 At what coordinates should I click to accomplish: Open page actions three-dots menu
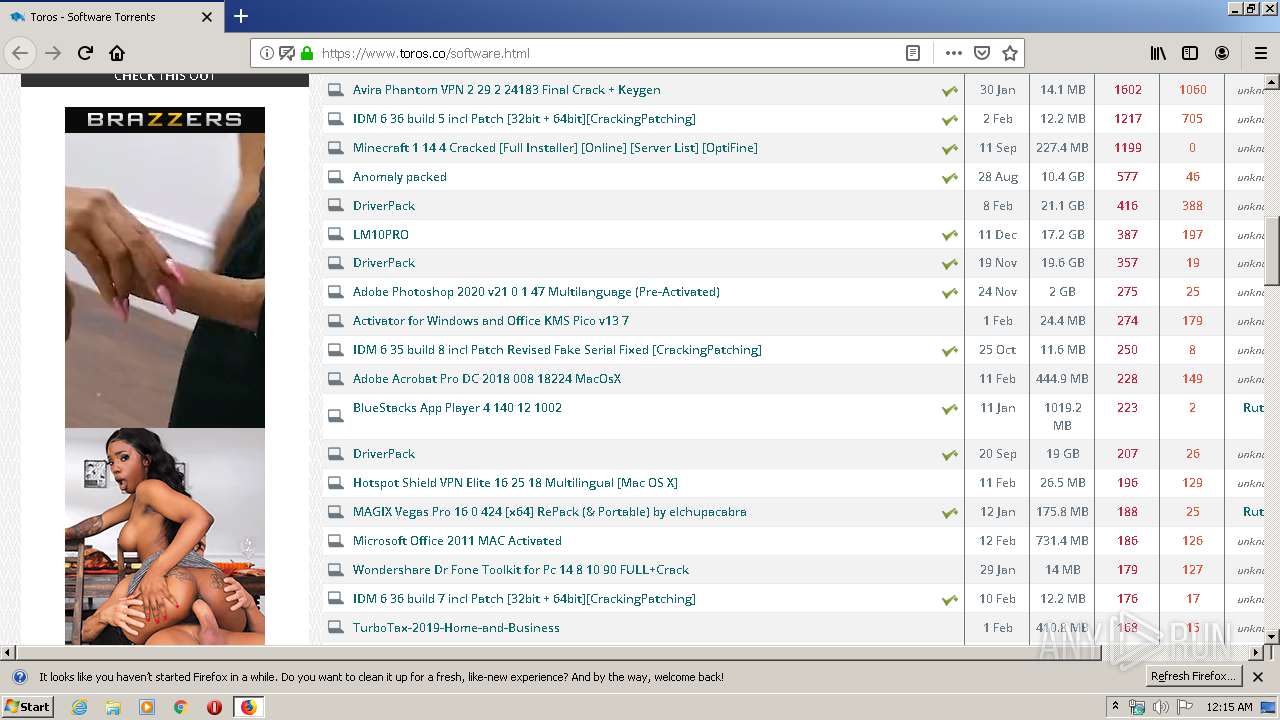(x=954, y=53)
